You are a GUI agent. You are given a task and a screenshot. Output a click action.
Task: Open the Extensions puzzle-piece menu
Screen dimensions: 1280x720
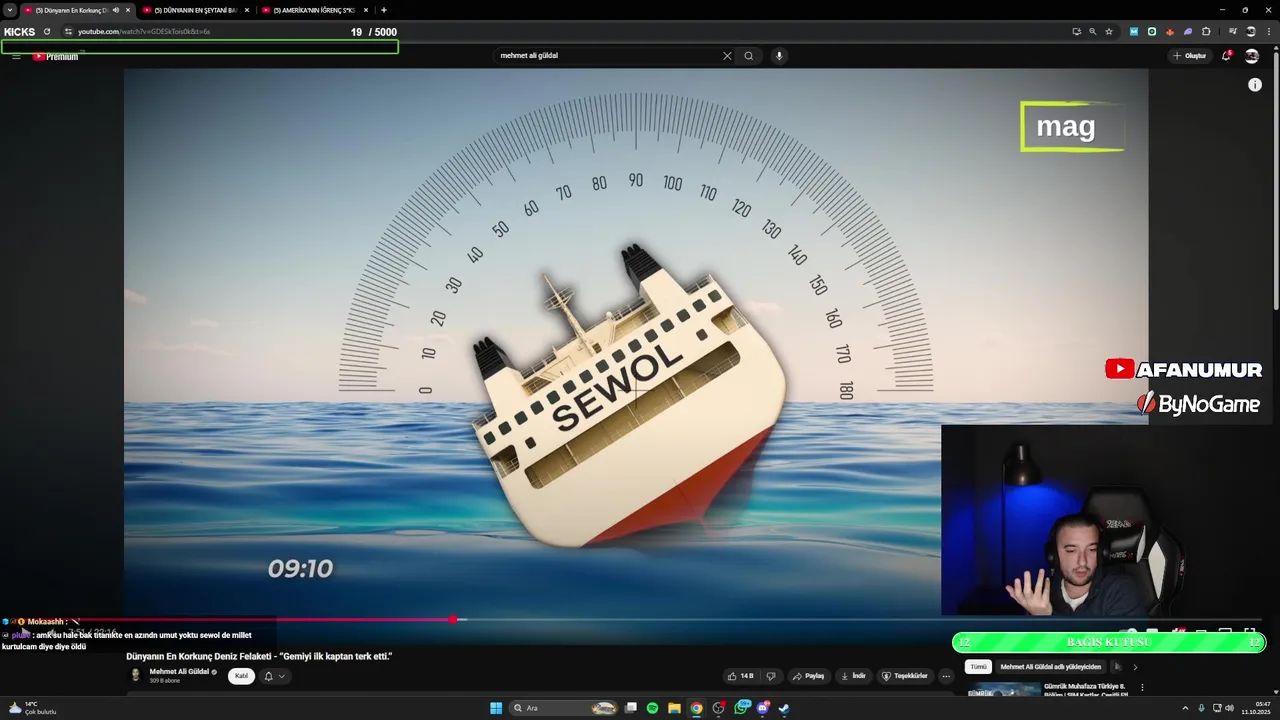pyautogui.click(x=1206, y=32)
